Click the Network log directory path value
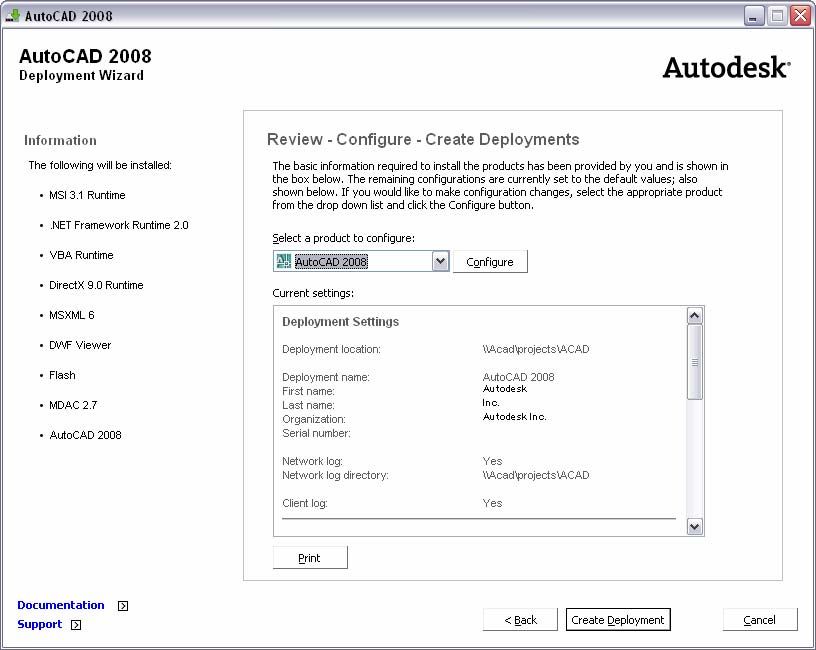Viewport: 816px width, 650px height. (536, 475)
